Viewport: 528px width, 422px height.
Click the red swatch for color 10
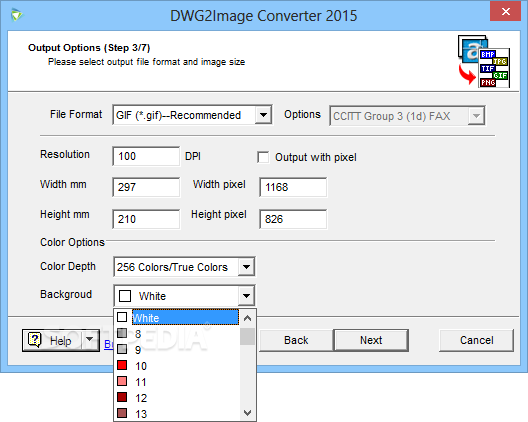(122, 365)
